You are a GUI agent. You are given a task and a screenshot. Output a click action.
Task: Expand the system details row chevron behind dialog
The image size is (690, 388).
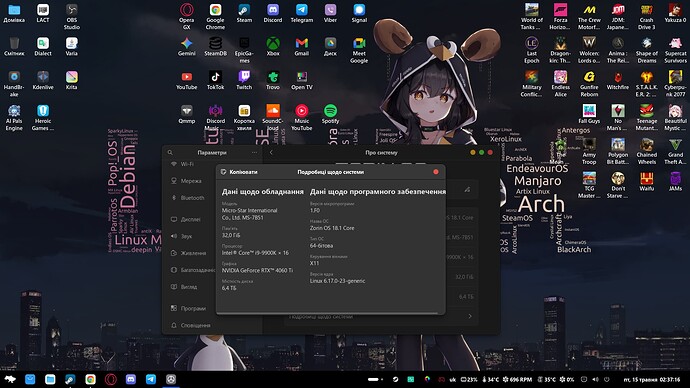(470, 316)
